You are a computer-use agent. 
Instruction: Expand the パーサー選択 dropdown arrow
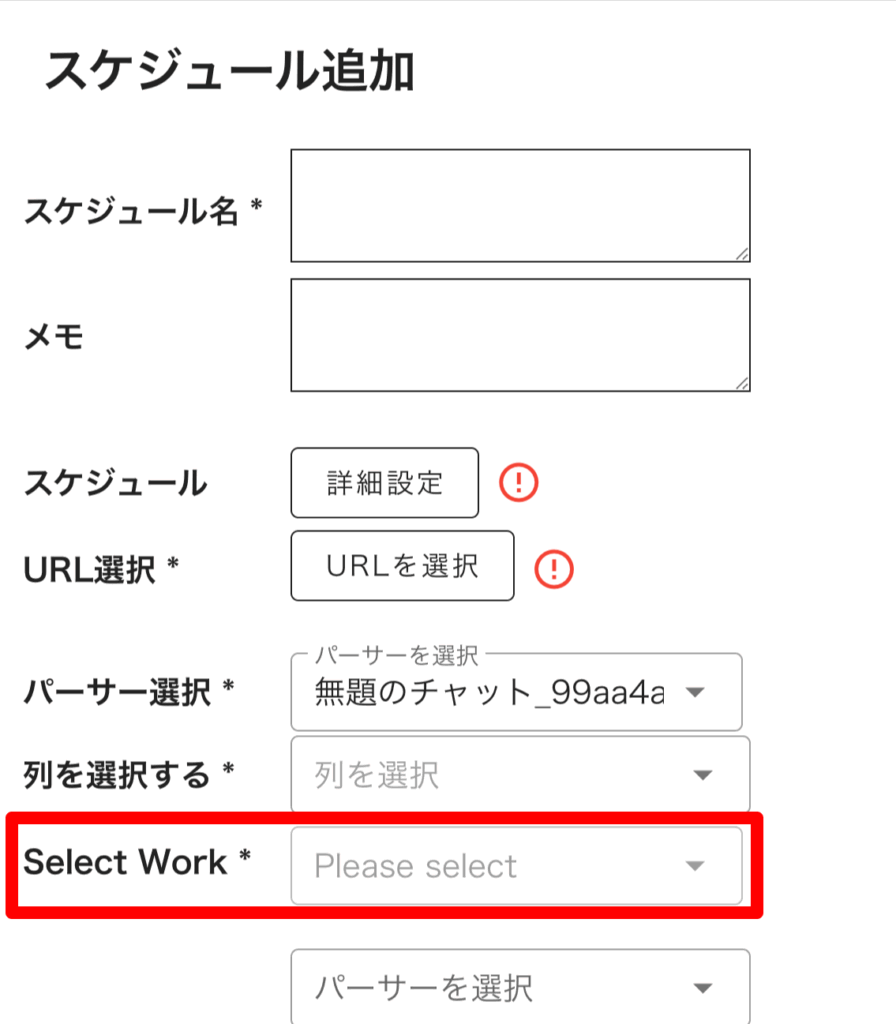pyautogui.click(x=696, y=692)
